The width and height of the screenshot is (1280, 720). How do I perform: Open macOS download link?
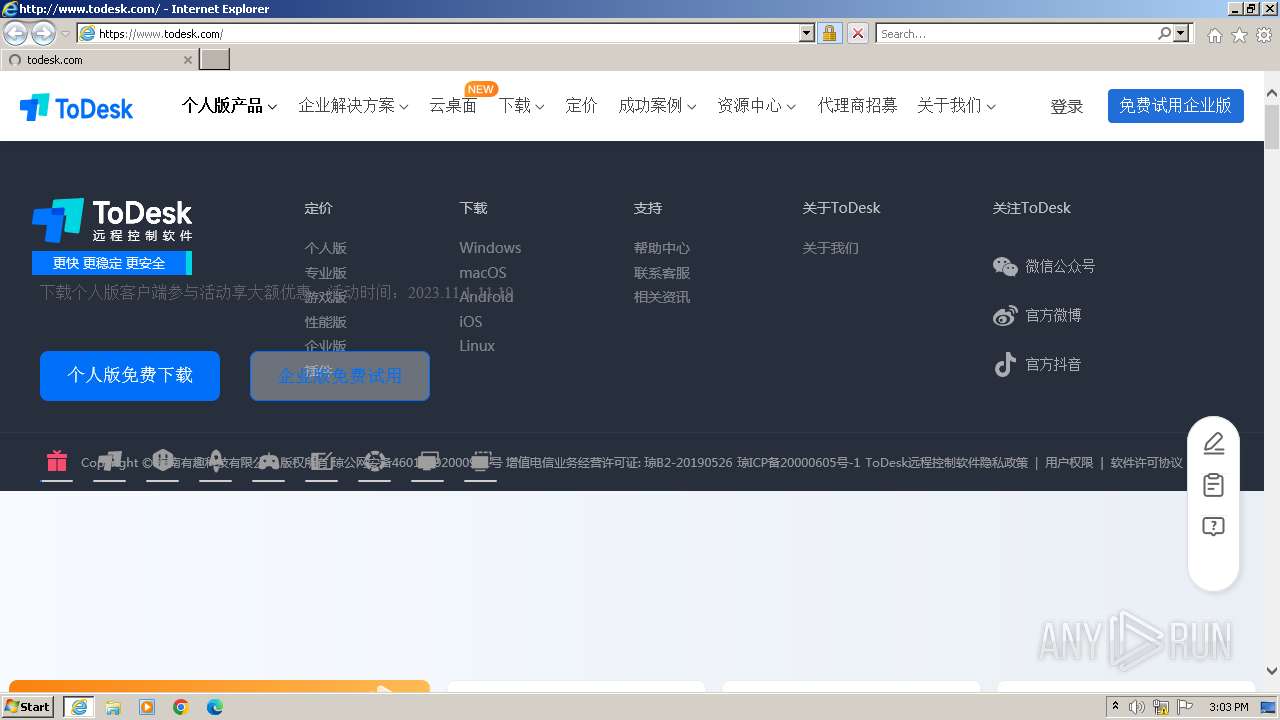[x=483, y=273]
